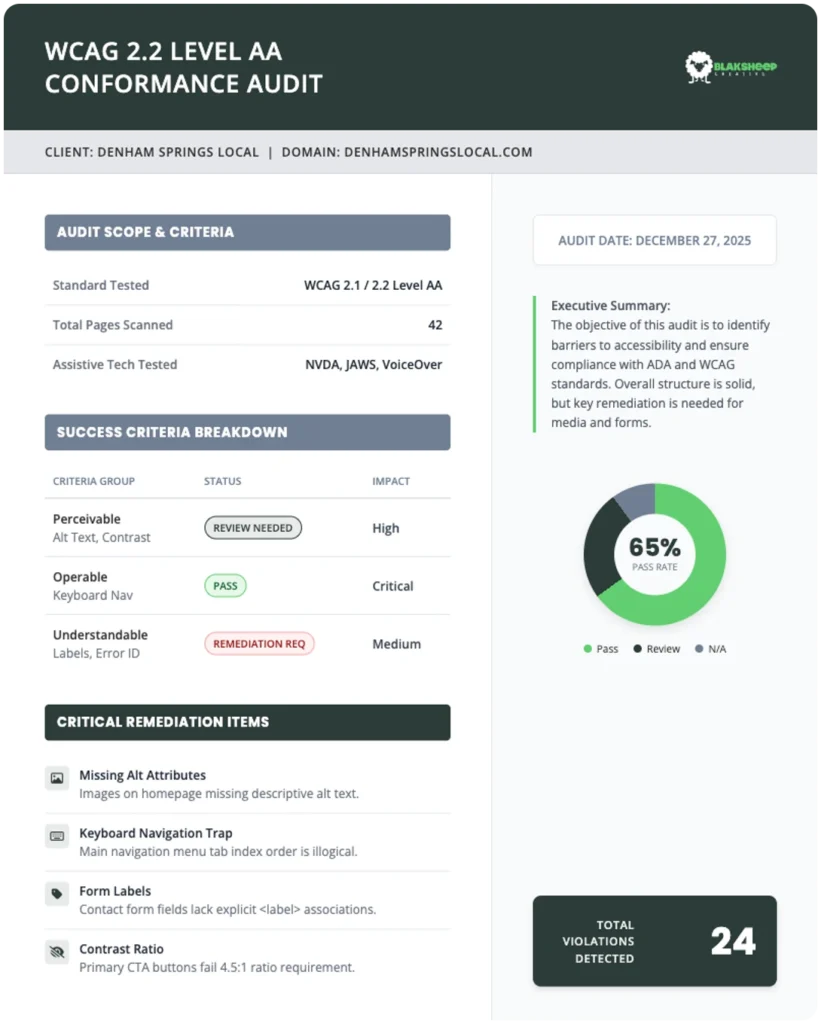
Task: Click the dark Review legend dot
Action: 637,648
